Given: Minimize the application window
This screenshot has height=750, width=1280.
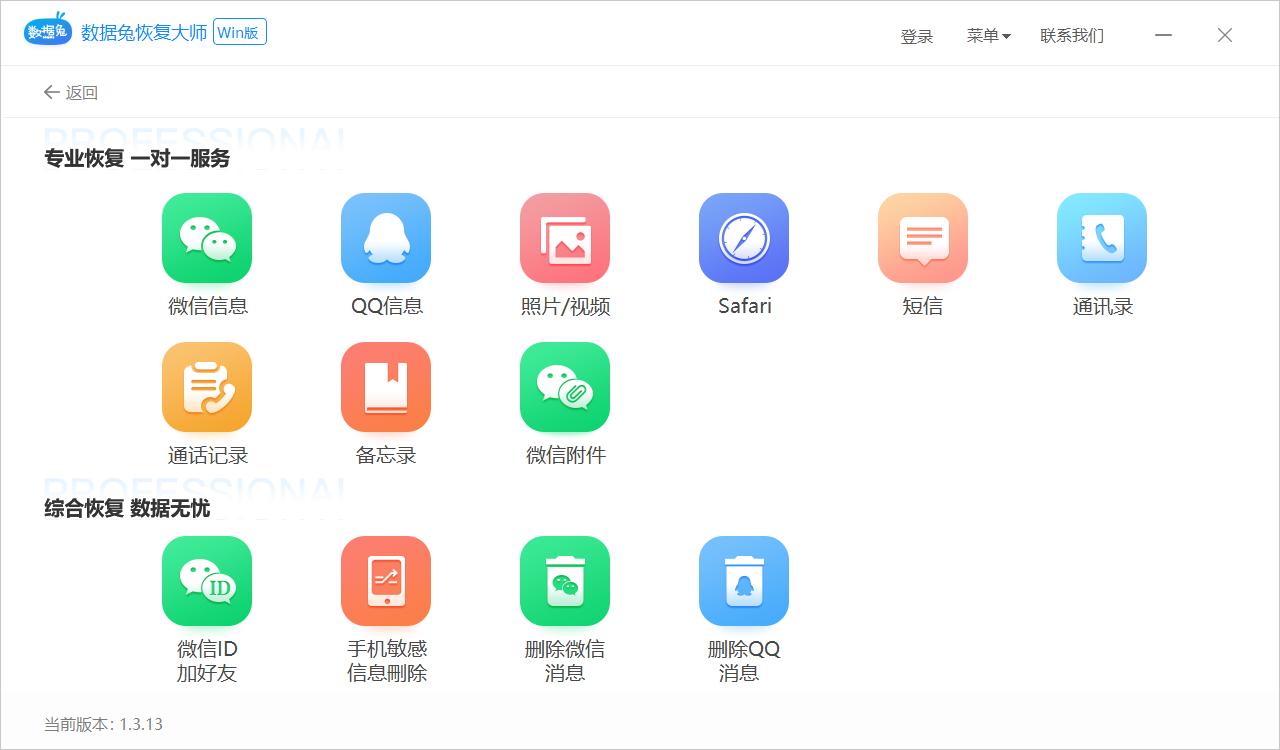Looking at the screenshot, I should tap(1163, 35).
